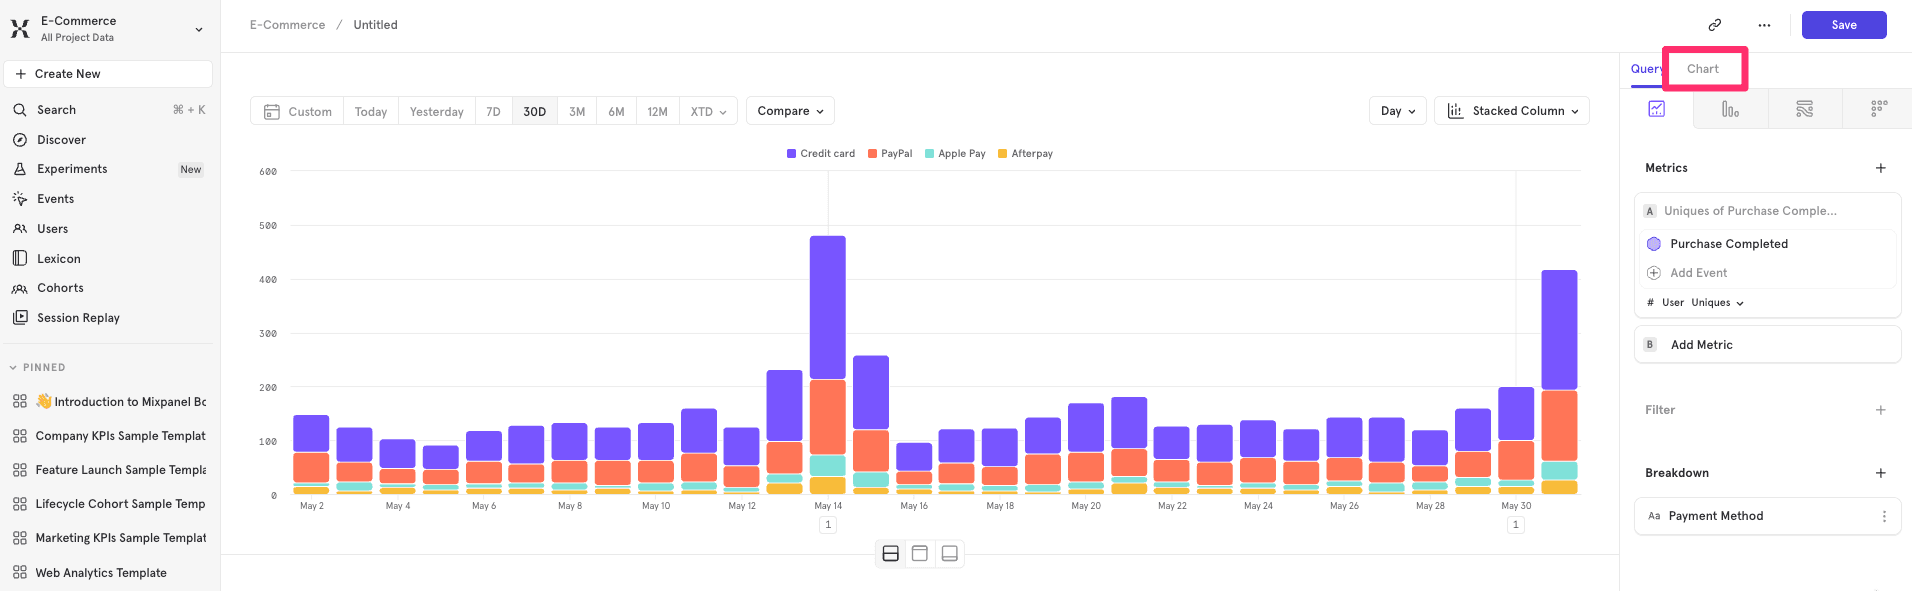Open Payment Method breakdown options menu
This screenshot has height=591, width=1912.
pos(1884,516)
